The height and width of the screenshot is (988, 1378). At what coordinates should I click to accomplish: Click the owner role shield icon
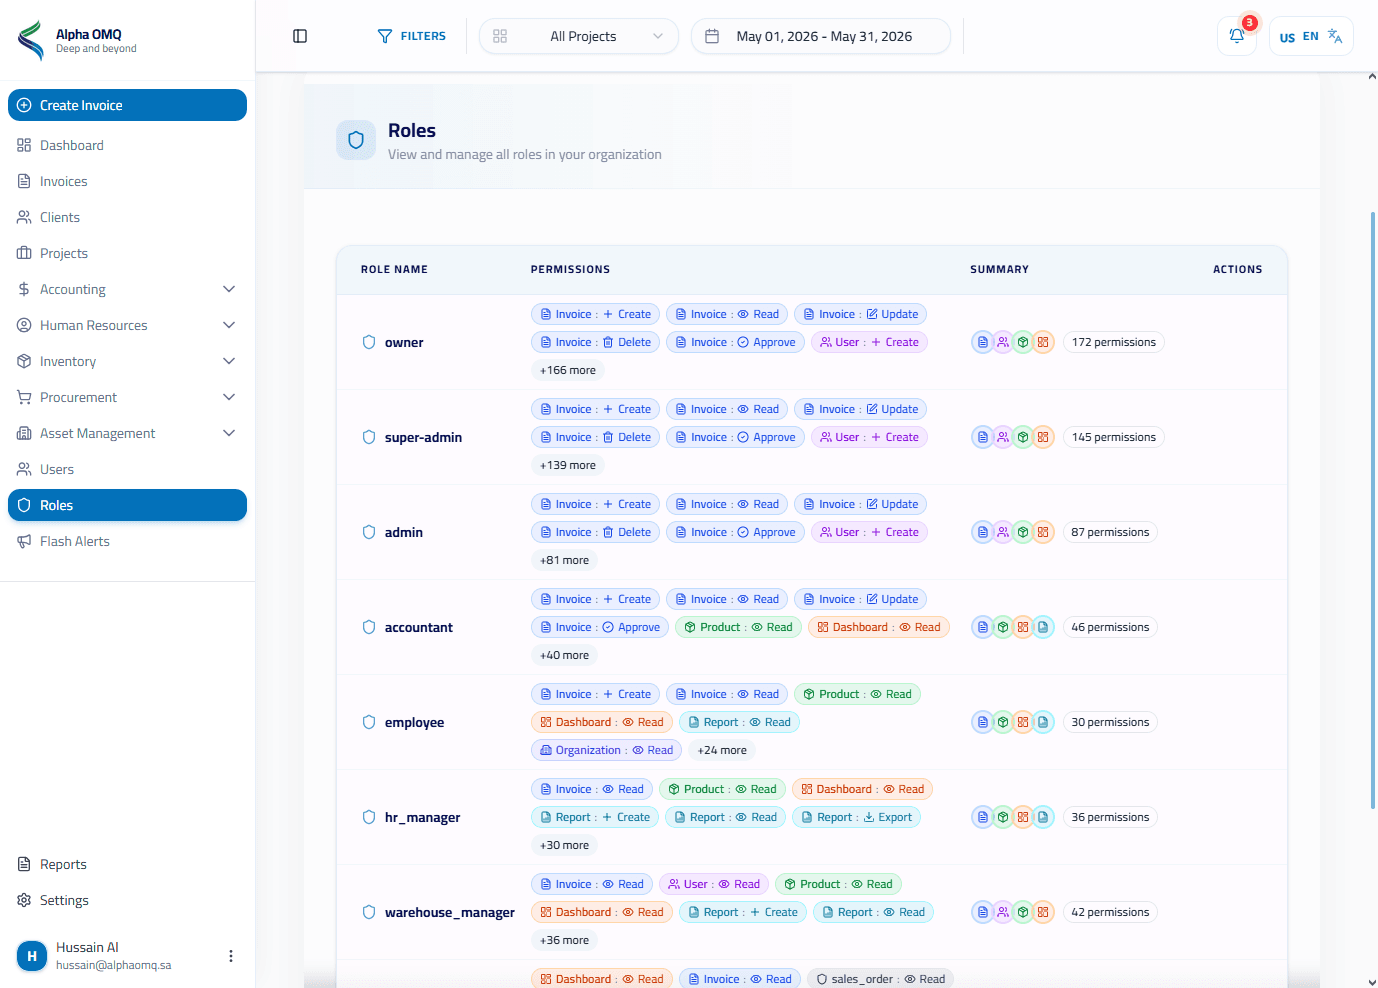pos(369,342)
